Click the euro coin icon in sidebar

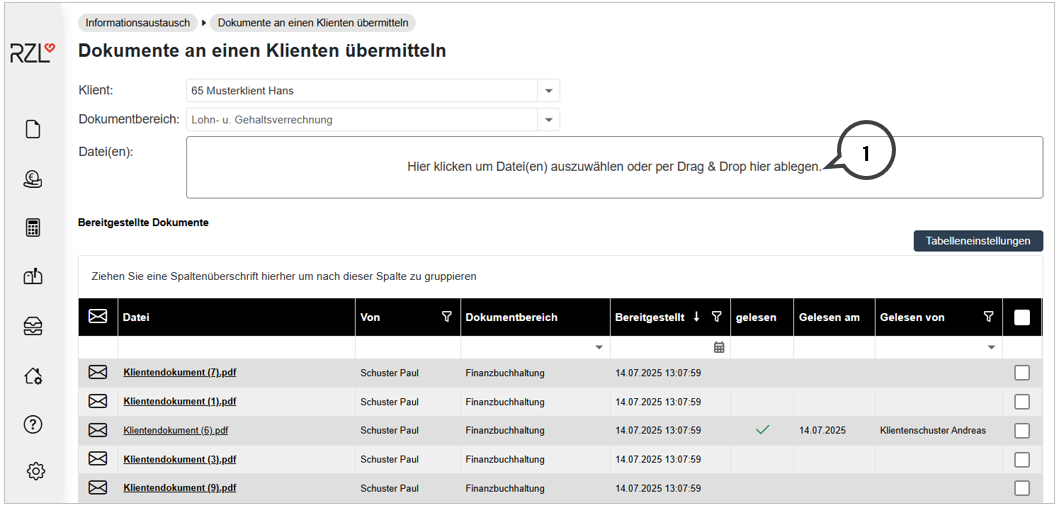click(x=33, y=179)
